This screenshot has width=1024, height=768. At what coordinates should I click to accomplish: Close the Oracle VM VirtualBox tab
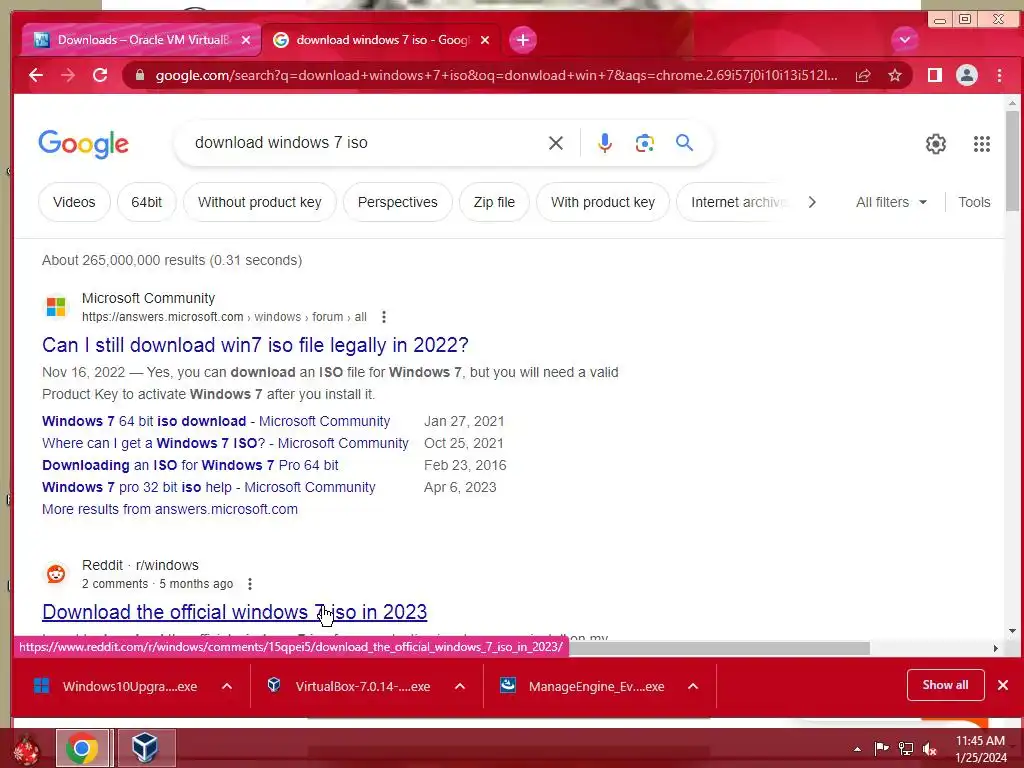[246, 40]
